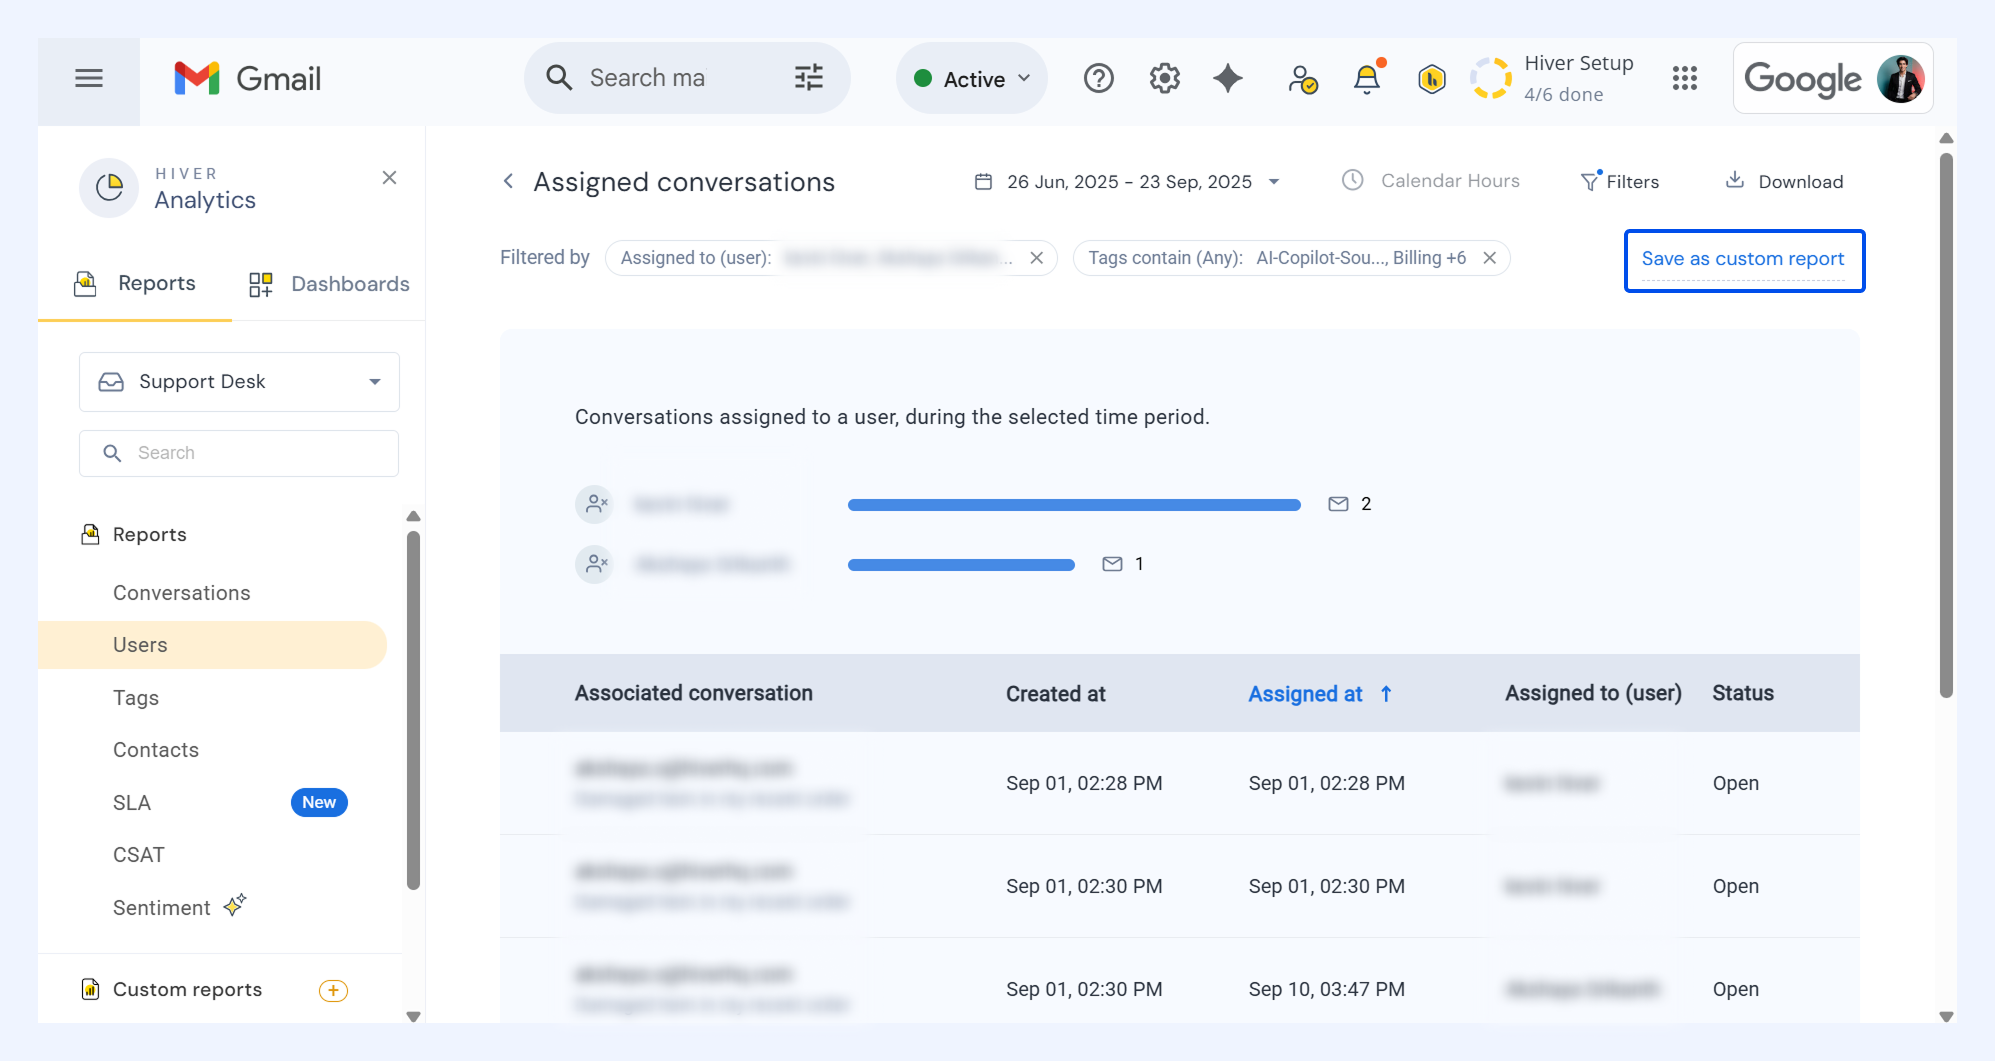Click the search magnifier icon in Gmail search
The height and width of the screenshot is (1061, 1995).
coord(559,78)
